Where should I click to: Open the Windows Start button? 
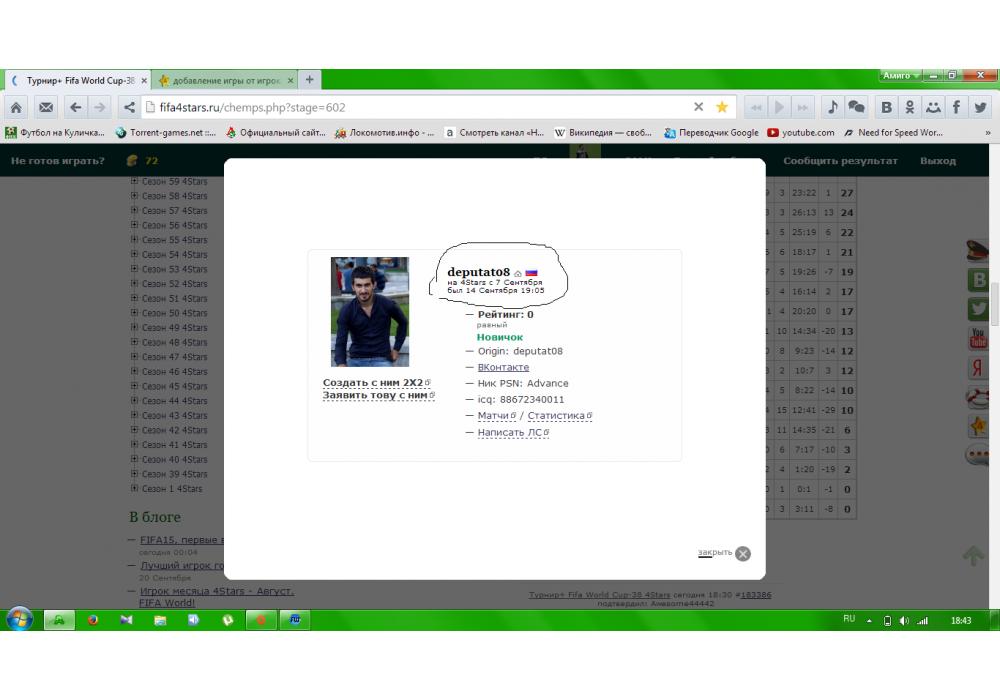[19, 620]
